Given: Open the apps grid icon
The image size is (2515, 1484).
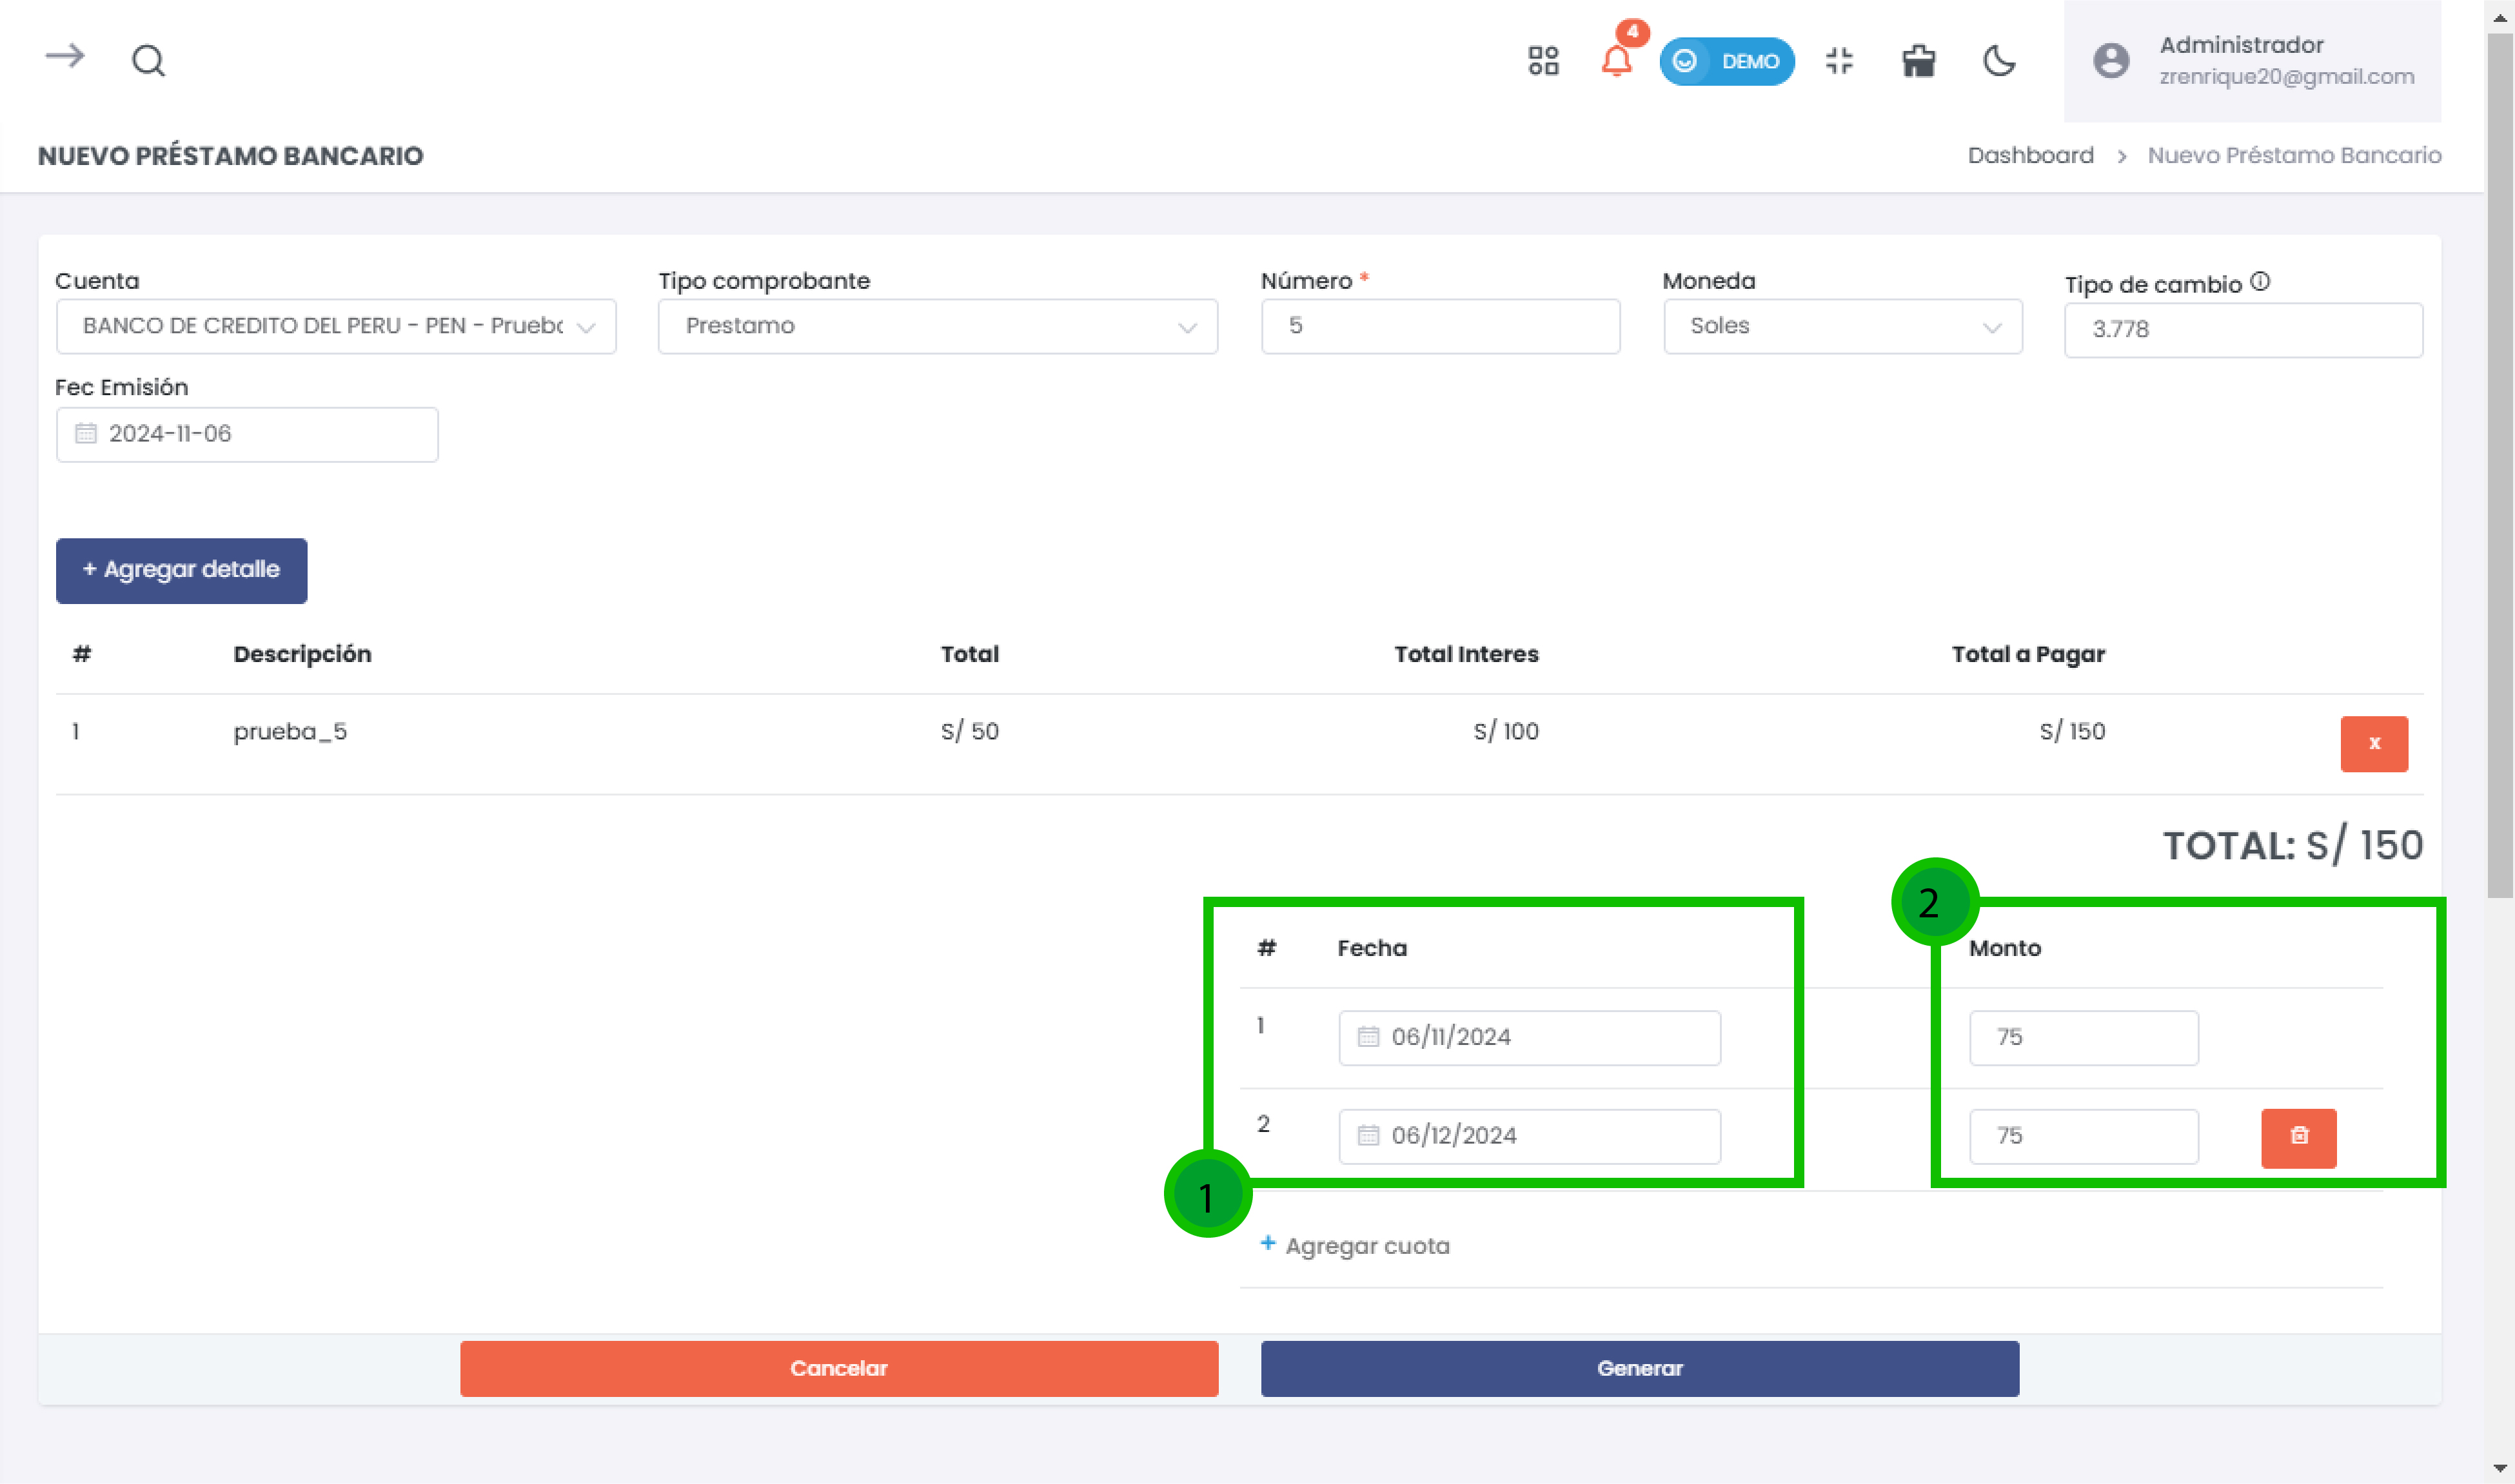Looking at the screenshot, I should [x=1543, y=61].
